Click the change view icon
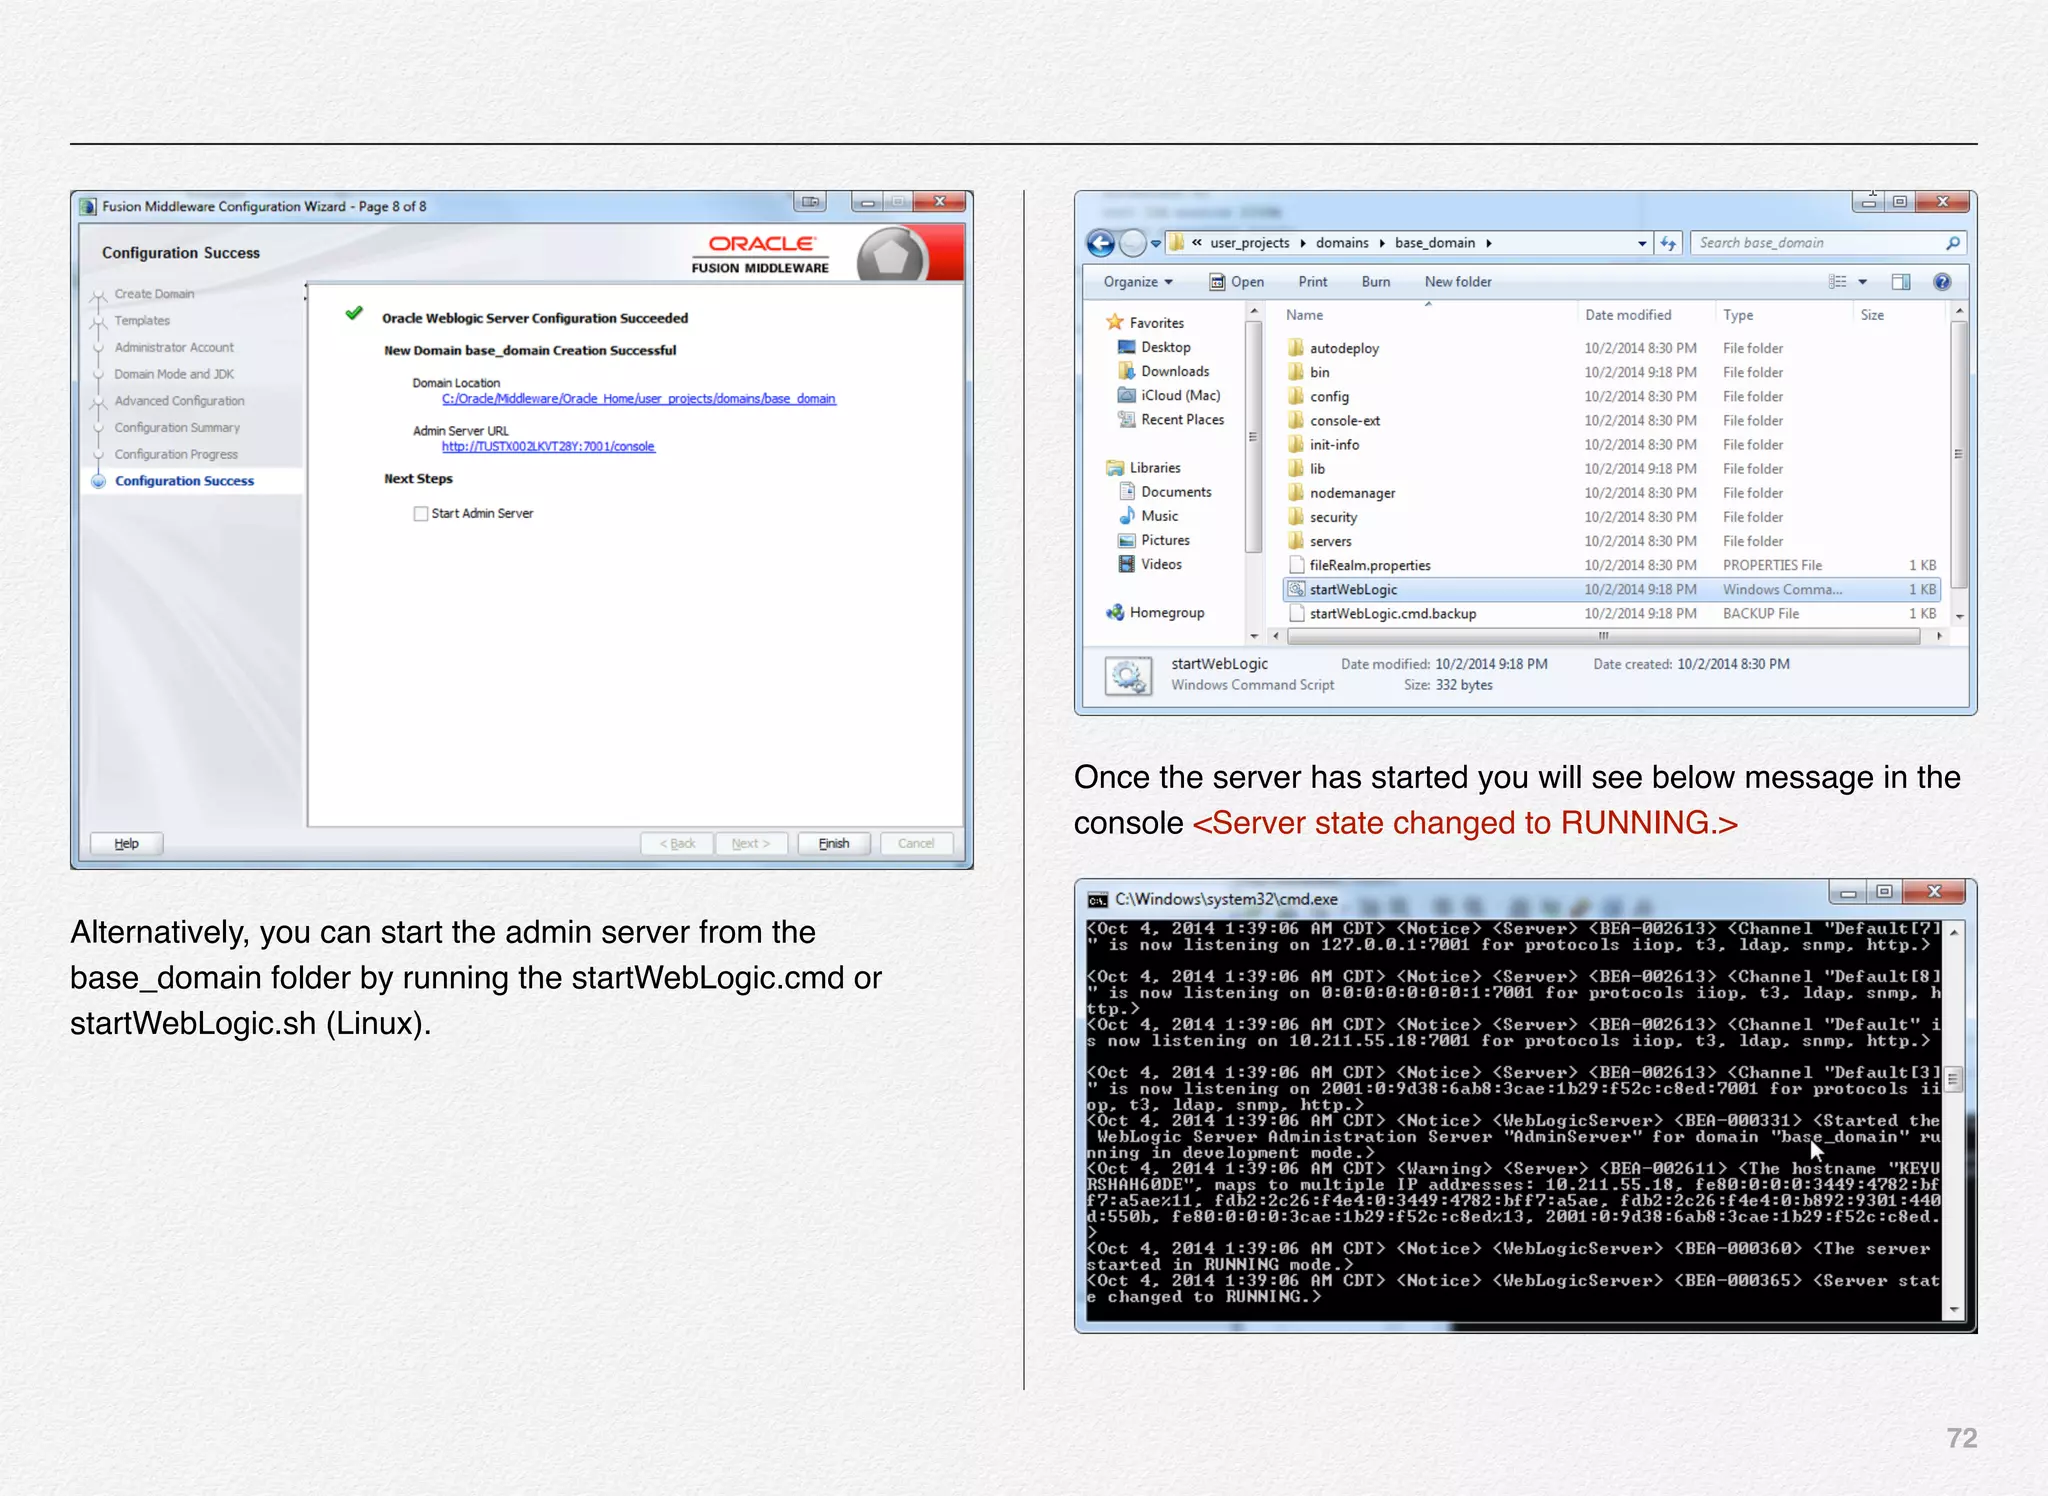Image resolution: width=2048 pixels, height=1496 pixels. [1838, 282]
